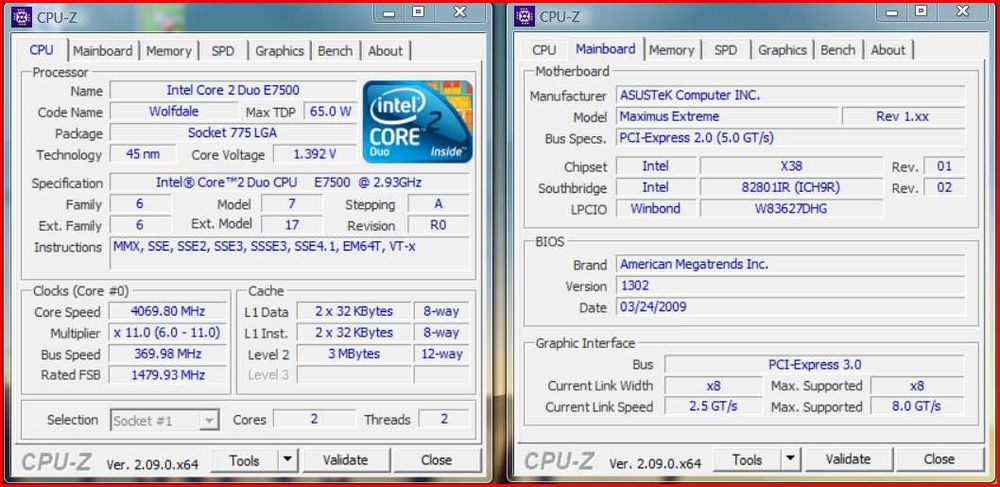Click Validate button in right window
The height and width of the screenshot is (487, 1000).
[848, 459]
